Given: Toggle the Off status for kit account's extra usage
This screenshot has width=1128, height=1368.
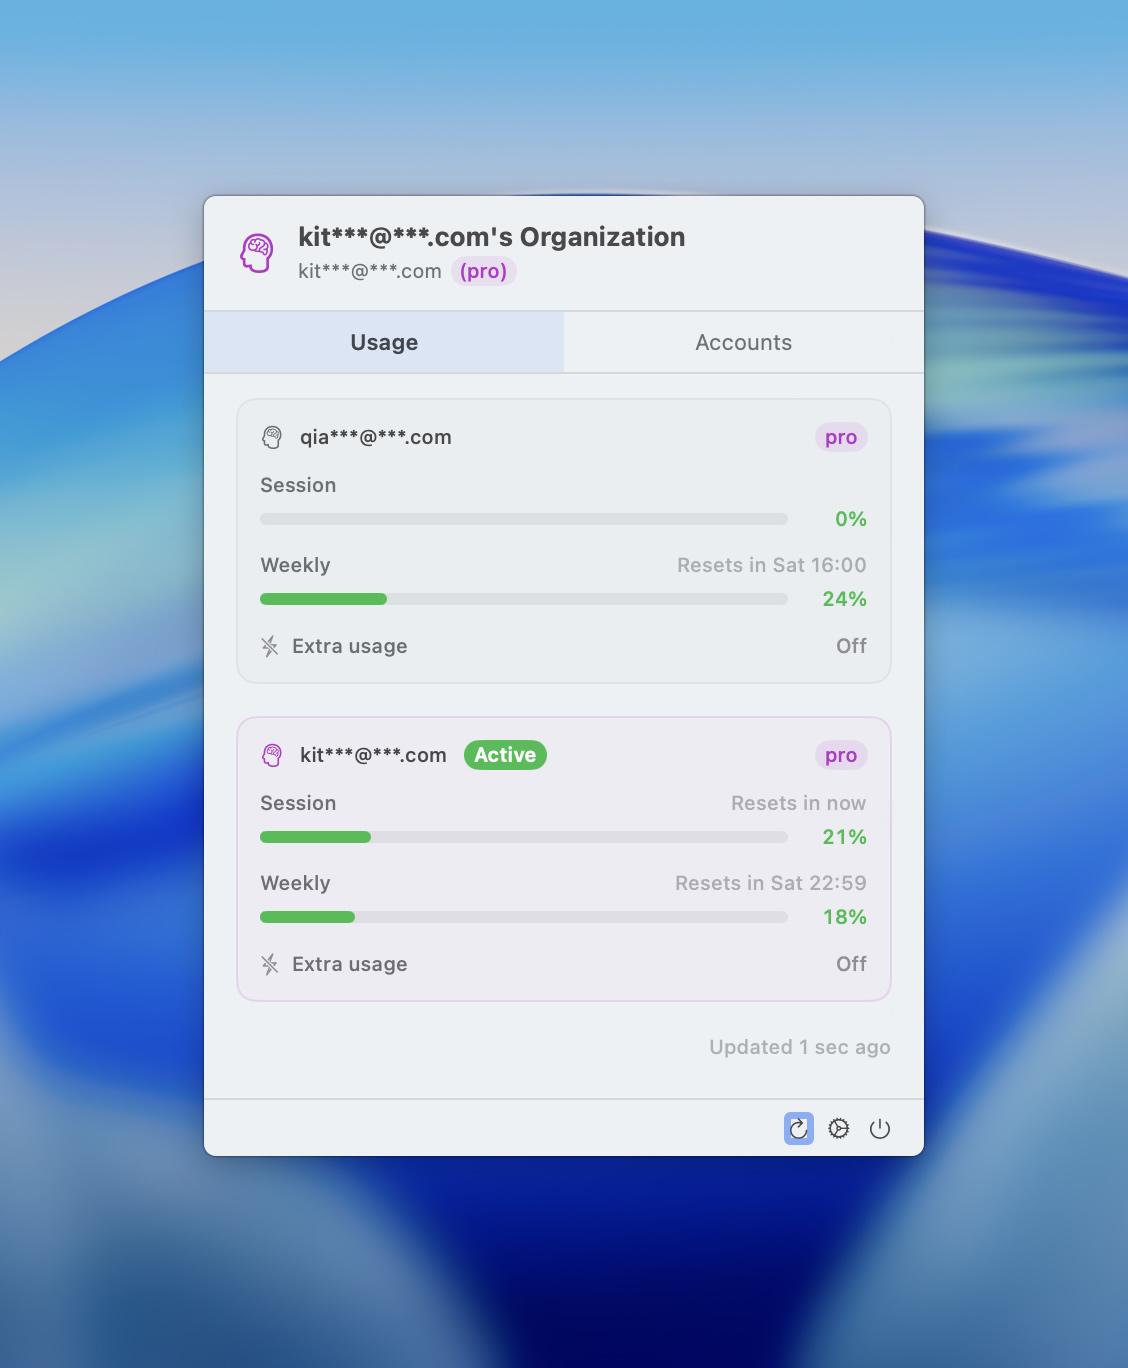Looking at the screenshot, I should click(x=851, y=964).
